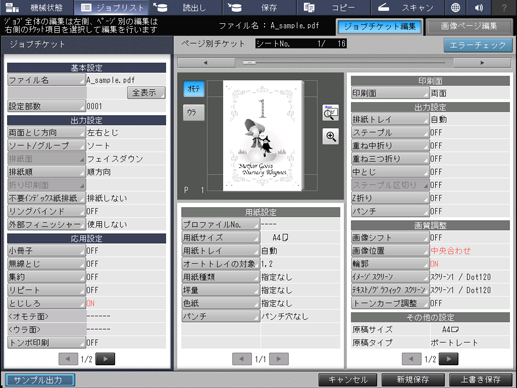Open the 印刷面 print side setting
Viewport: 517px width, 388px height.
click(x=390, y=93)
